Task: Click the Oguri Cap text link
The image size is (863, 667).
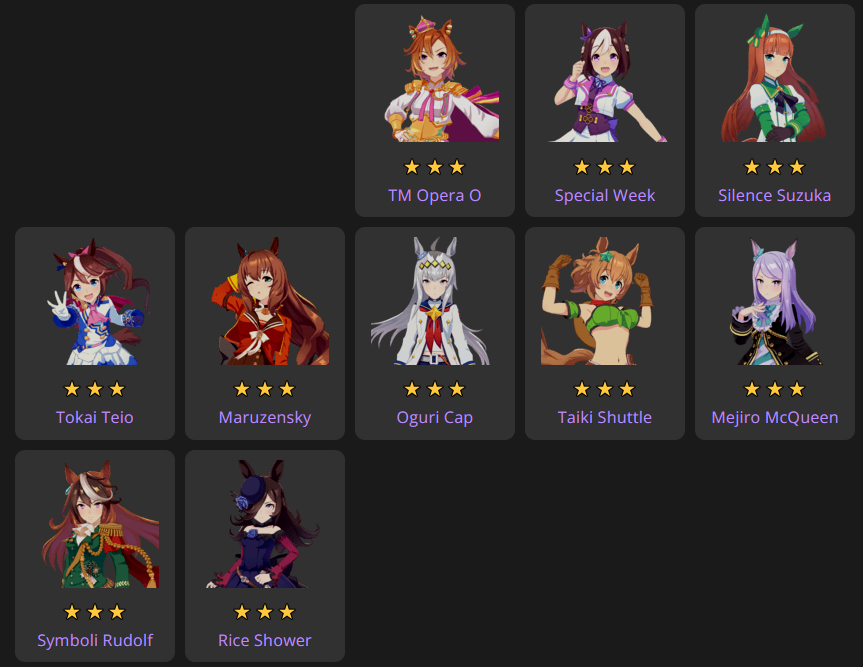Action: (x=435, y=418)
